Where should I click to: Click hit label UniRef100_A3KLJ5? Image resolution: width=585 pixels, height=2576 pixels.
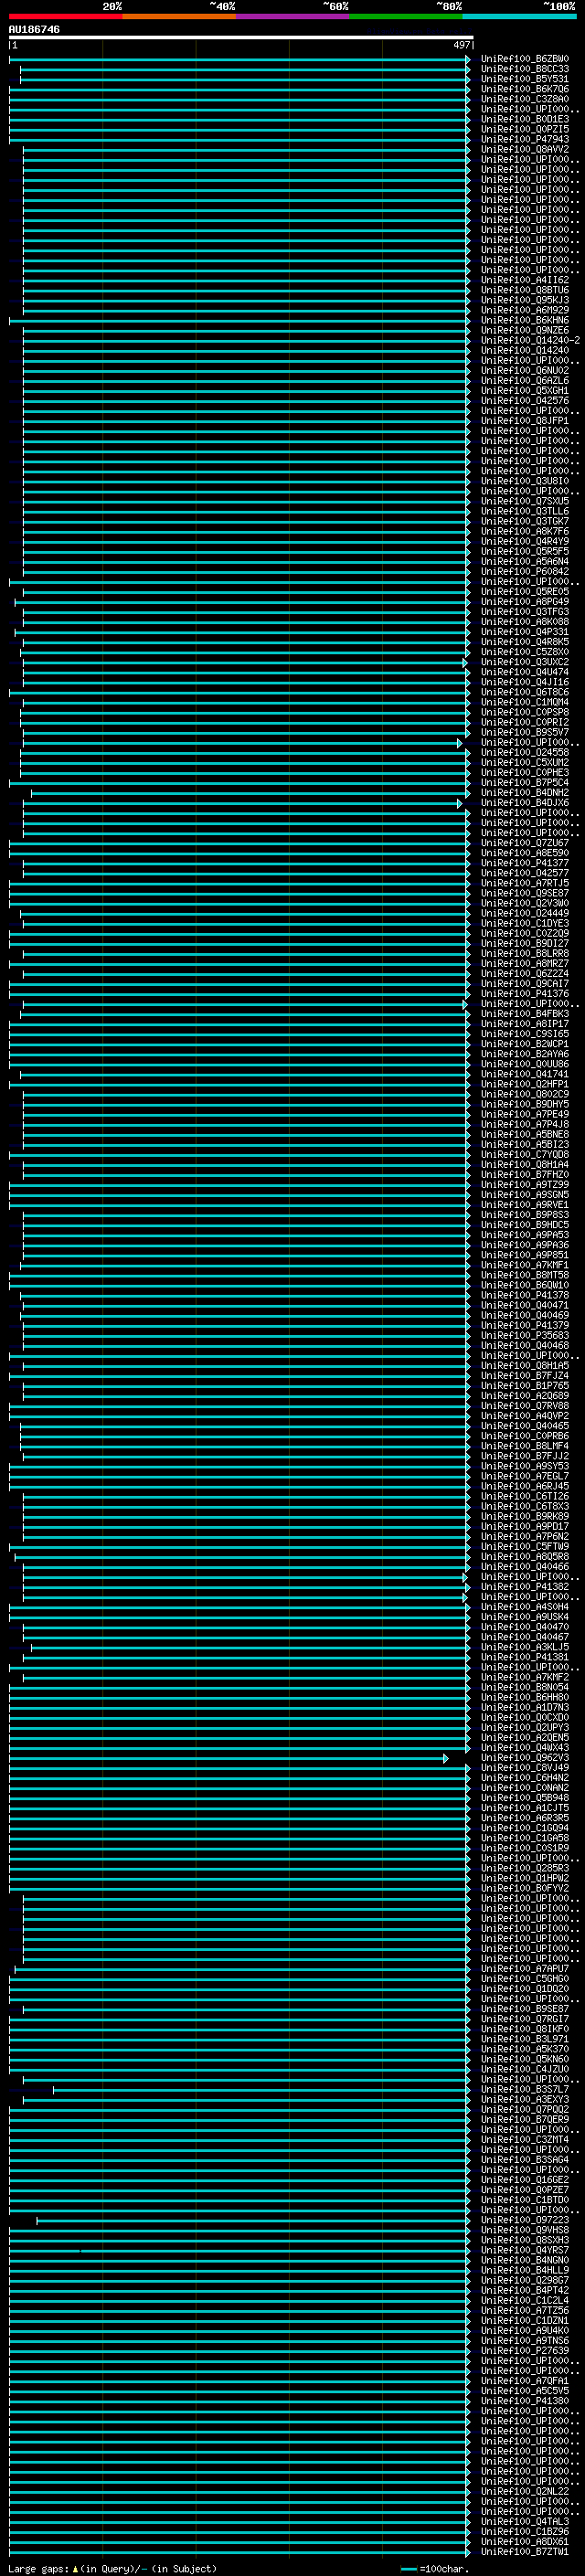coord(525,1647)
